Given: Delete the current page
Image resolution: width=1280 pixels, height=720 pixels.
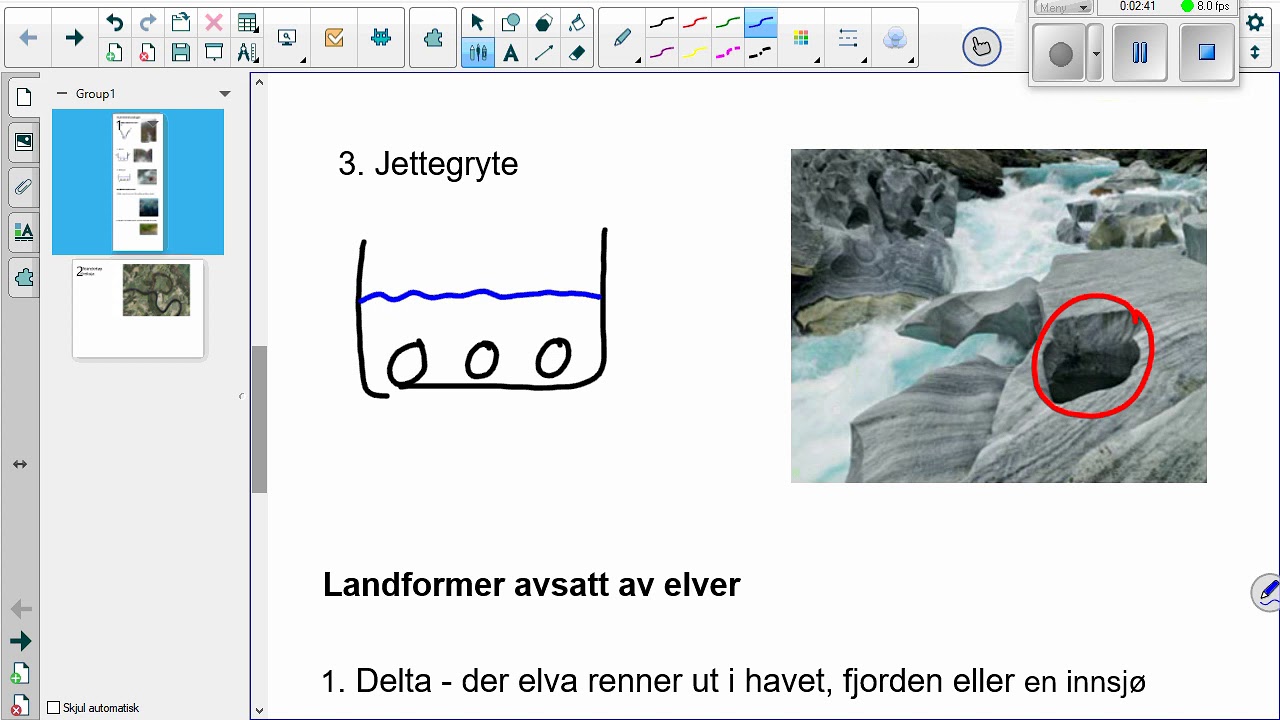Looking at the screenshot, I should [x=147, y=53].
